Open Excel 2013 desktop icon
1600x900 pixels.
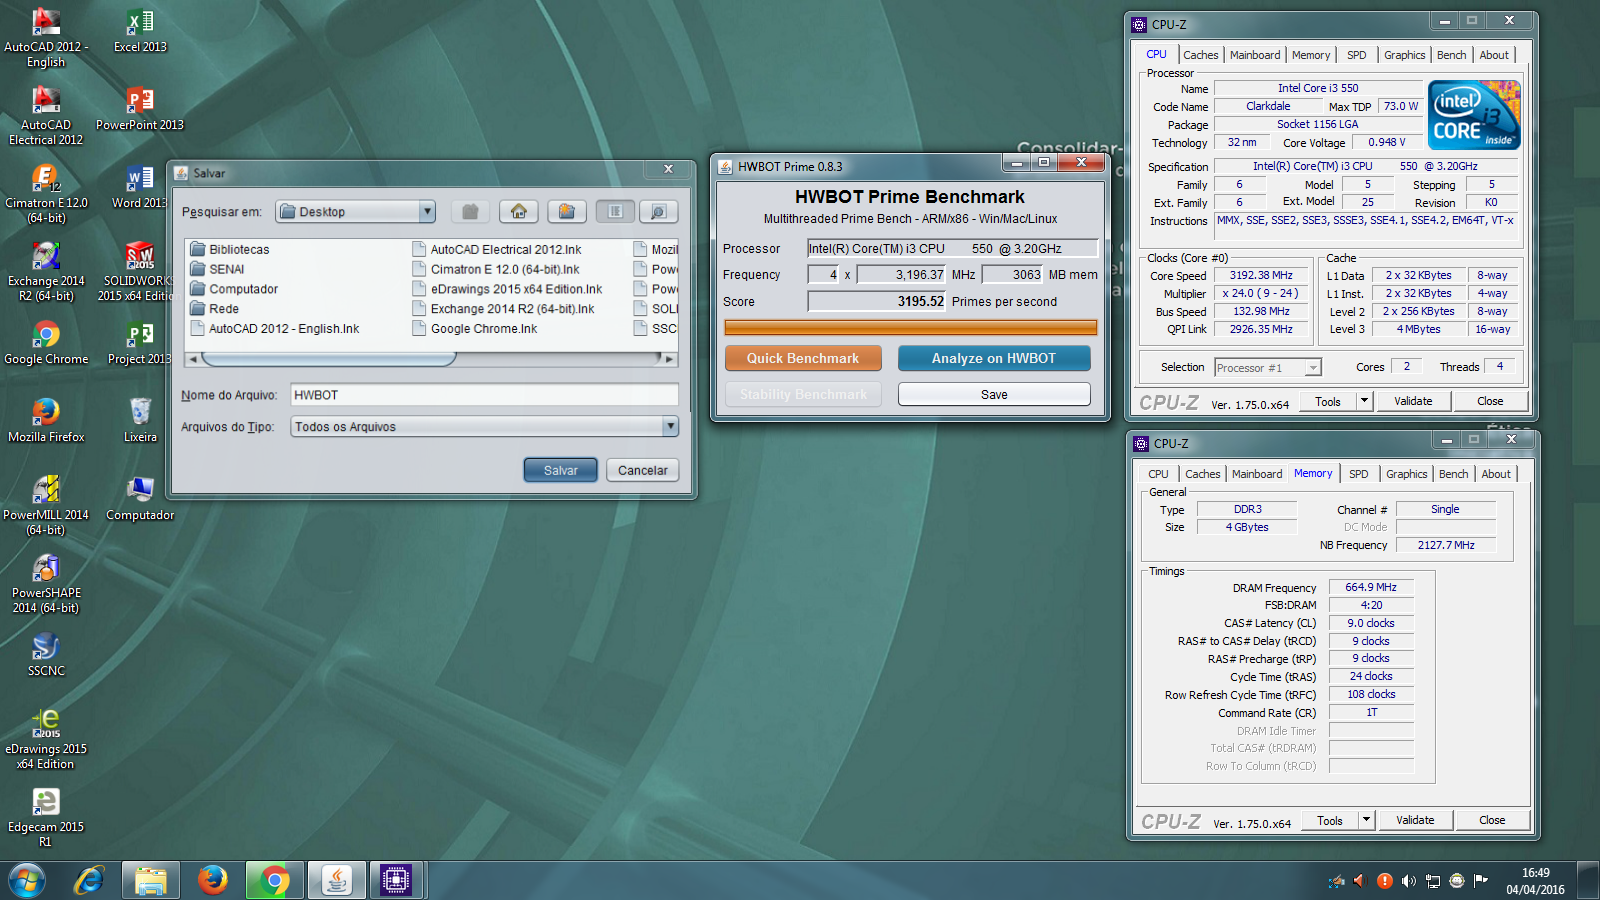pyautogui.click(x=140, y=30)
